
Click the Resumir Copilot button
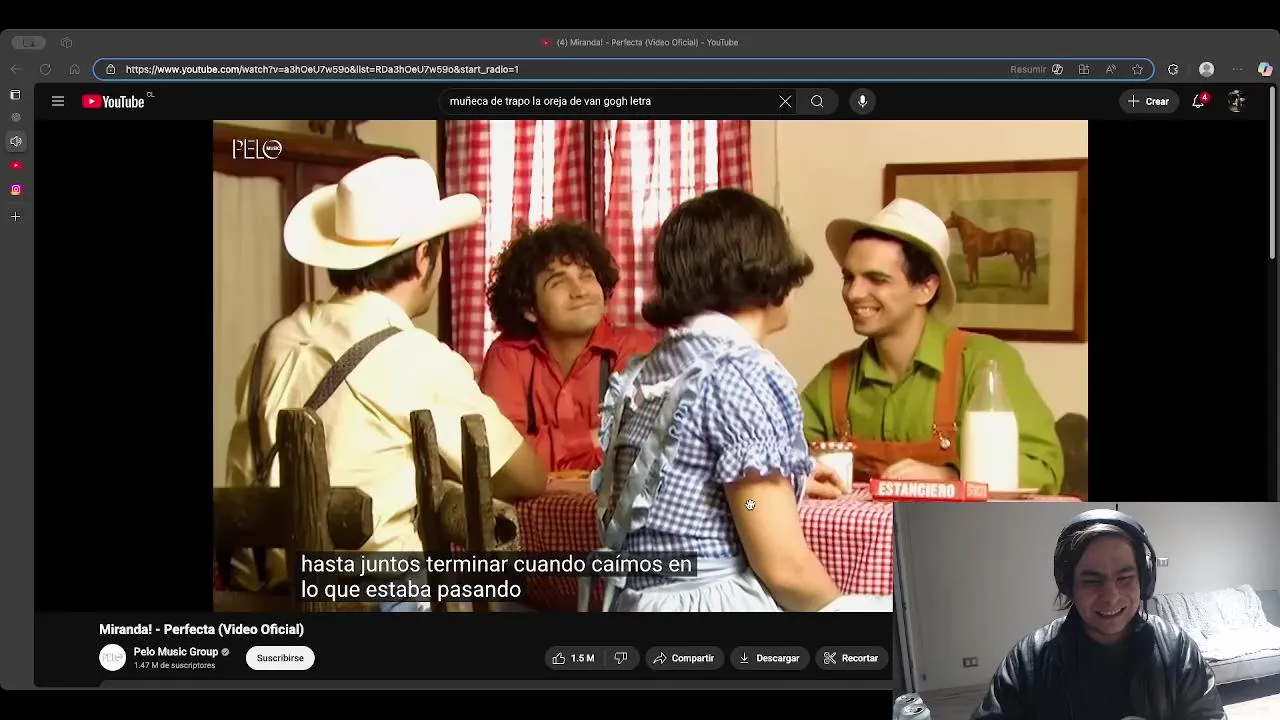[x=1037, y=69]
